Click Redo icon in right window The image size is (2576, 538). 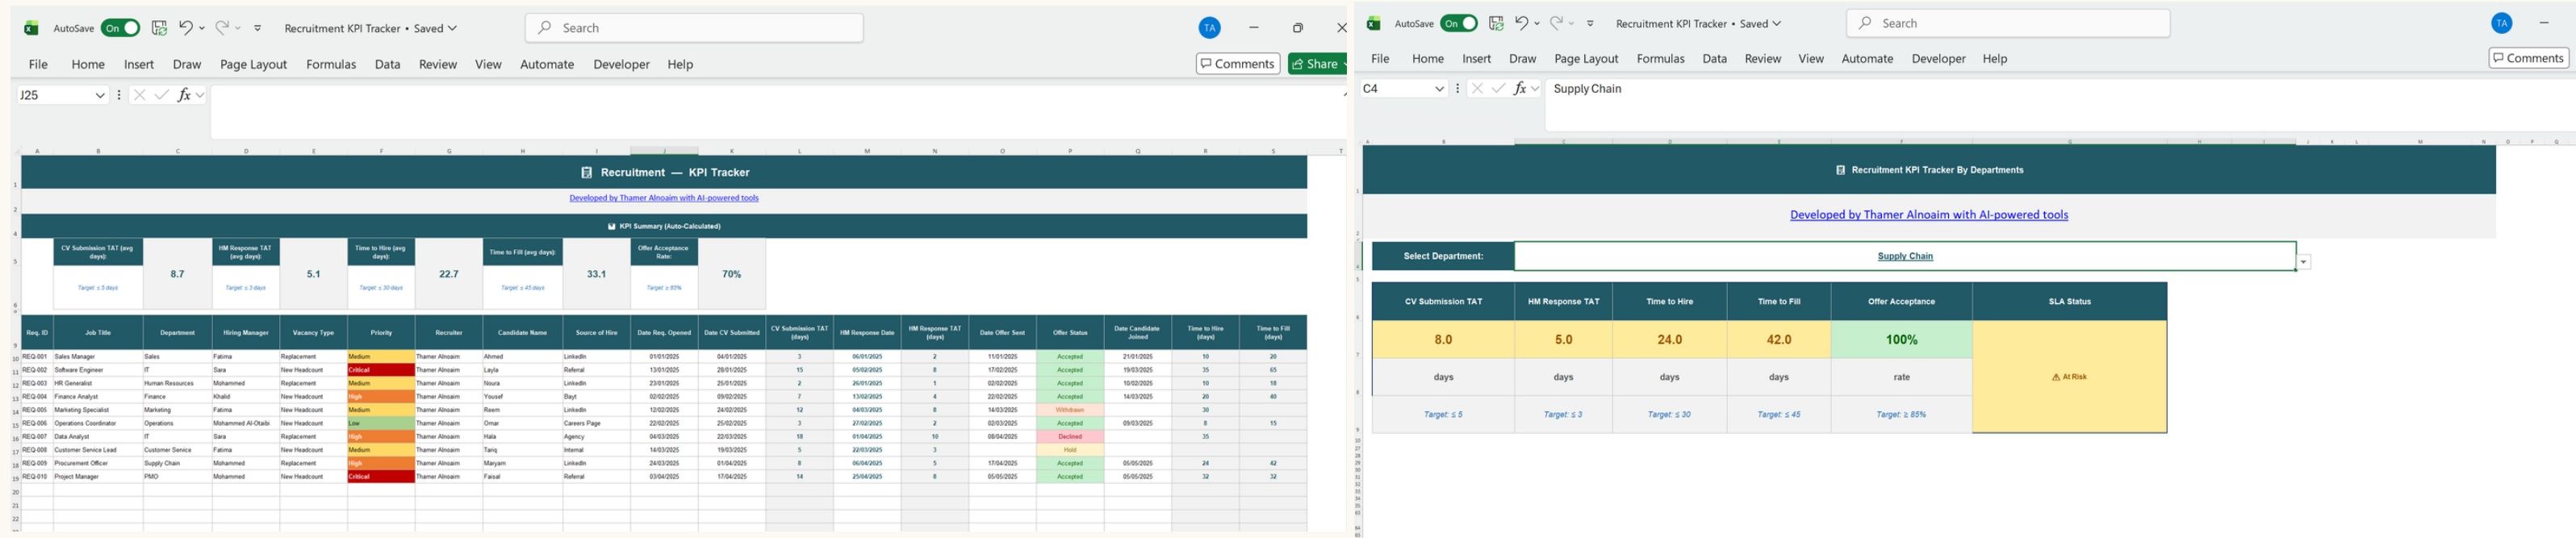pyautogui.click(x=1556, y=23)
